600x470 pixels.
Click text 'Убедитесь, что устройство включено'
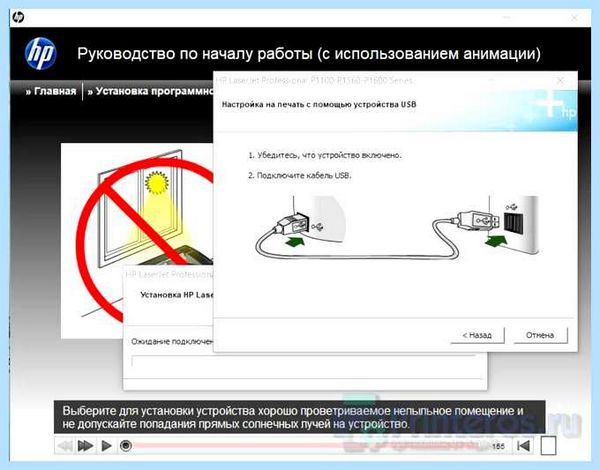329,155
